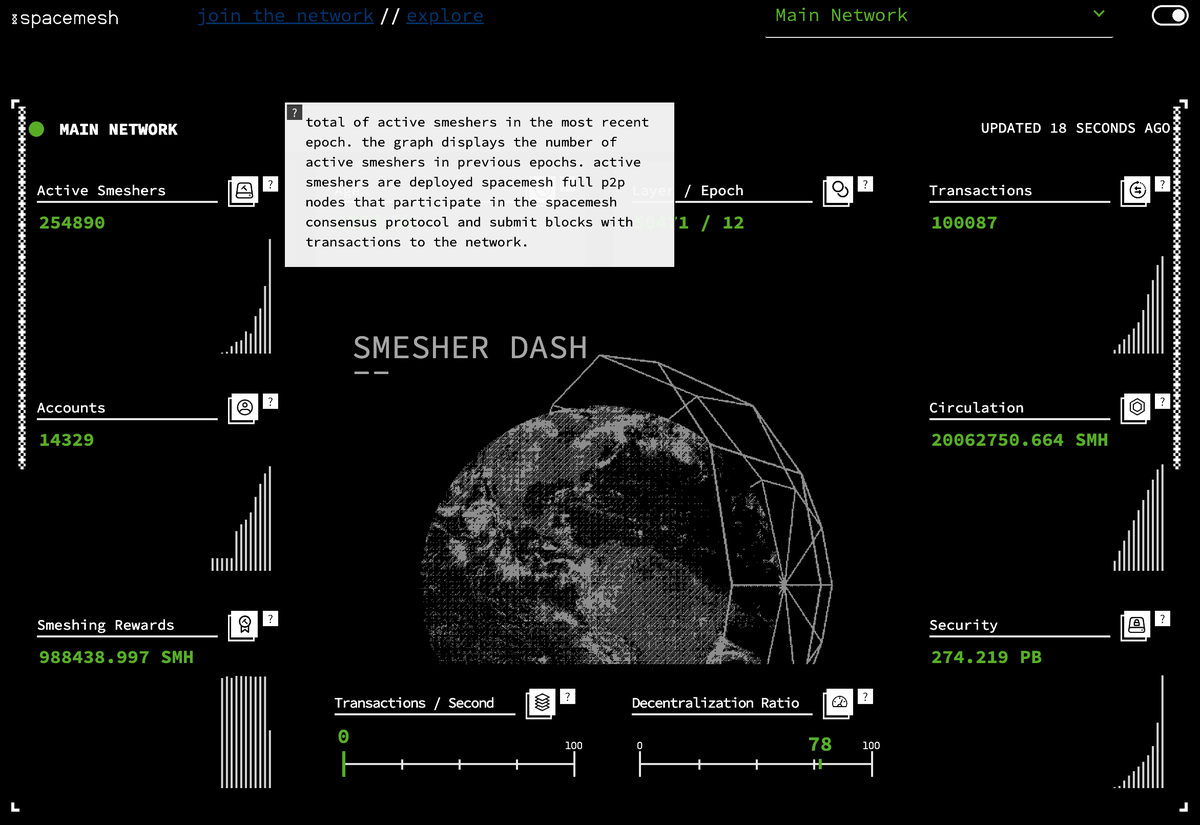Click the Layer / Epoch icon
This screenshot has width=1200, height=825.
(838, 190)
